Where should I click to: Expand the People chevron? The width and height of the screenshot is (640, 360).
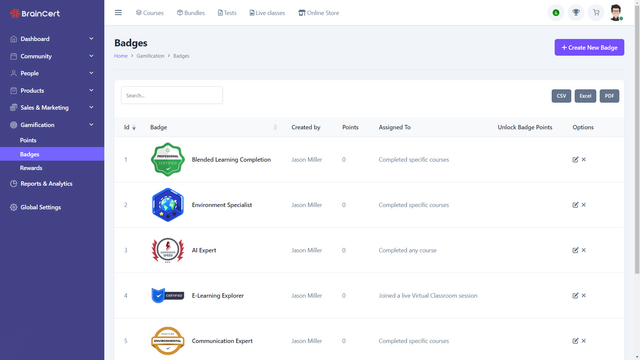point(91,73)
